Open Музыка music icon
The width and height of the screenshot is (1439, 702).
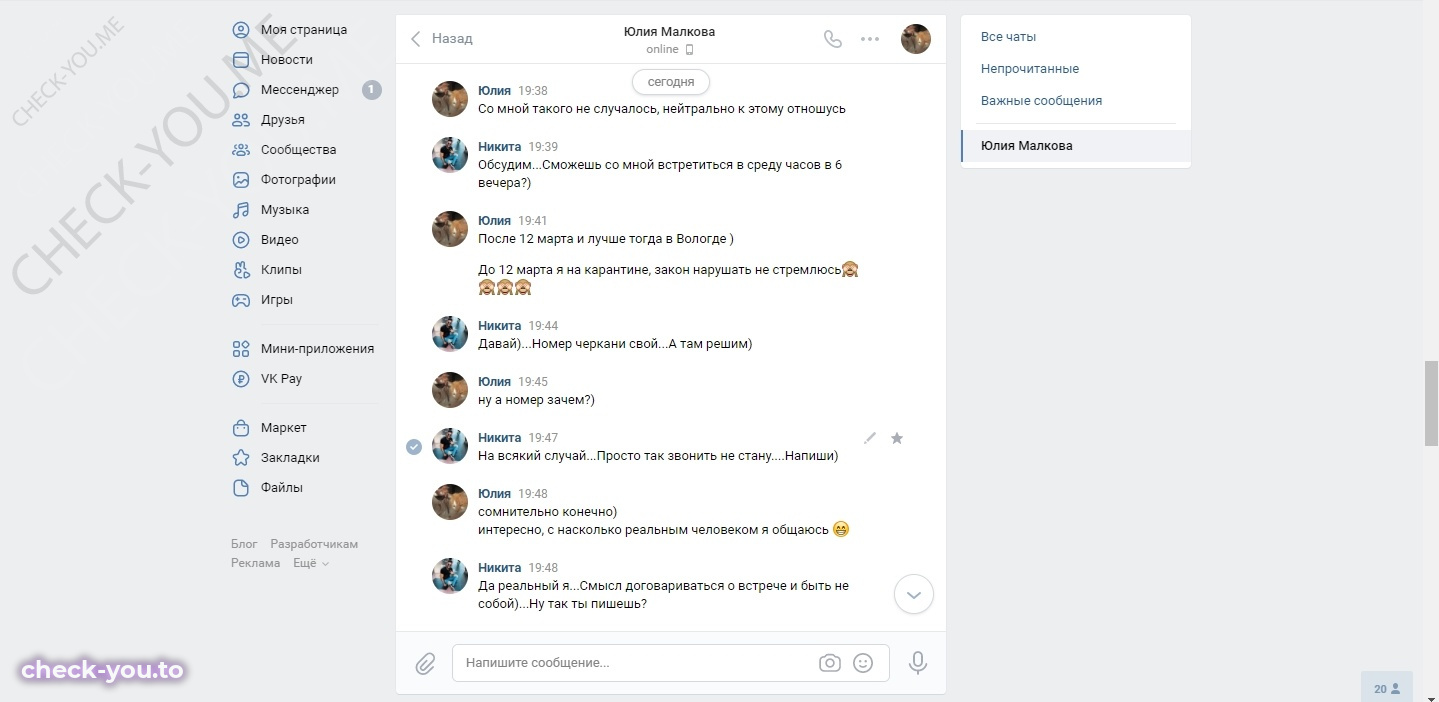click(x=241, y=210)
